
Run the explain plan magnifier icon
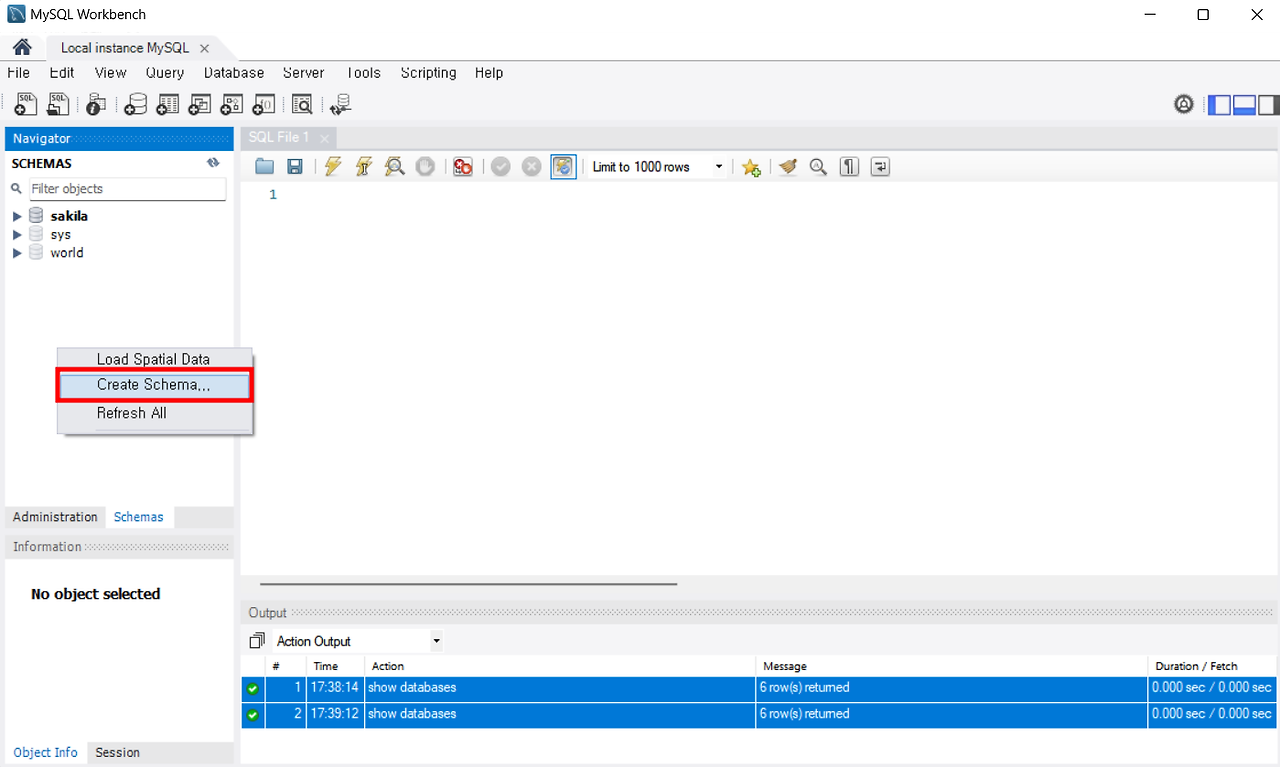click(395, 167)
